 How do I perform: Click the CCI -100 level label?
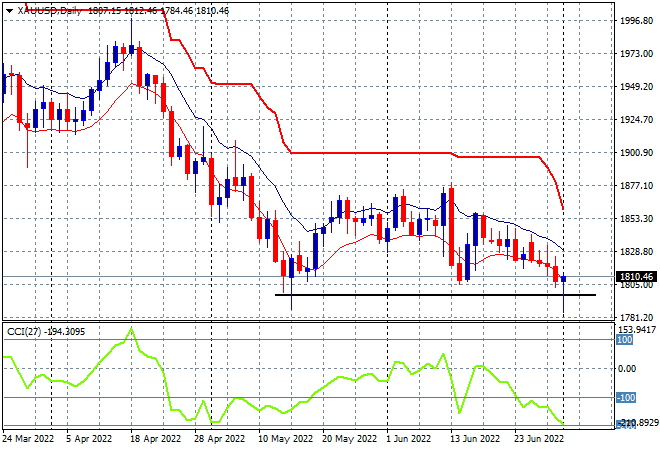tap(626, 397)
